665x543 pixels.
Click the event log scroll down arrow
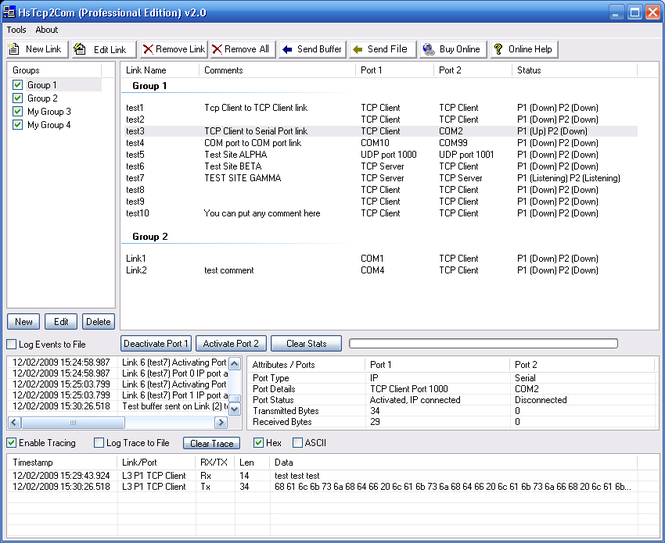(x=235, y=408)
